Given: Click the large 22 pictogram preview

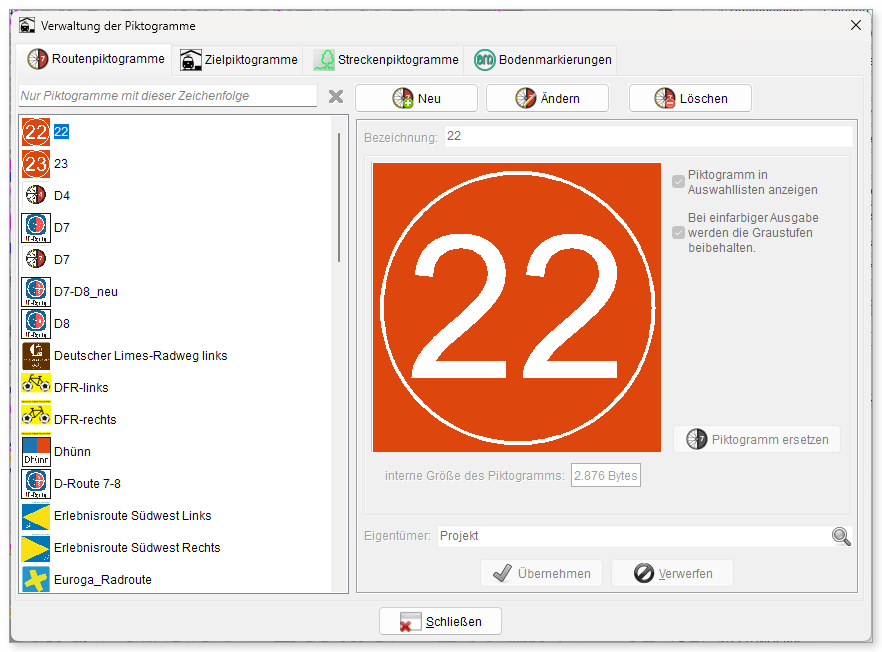Looking at the screenshot, I should (517, 308).
